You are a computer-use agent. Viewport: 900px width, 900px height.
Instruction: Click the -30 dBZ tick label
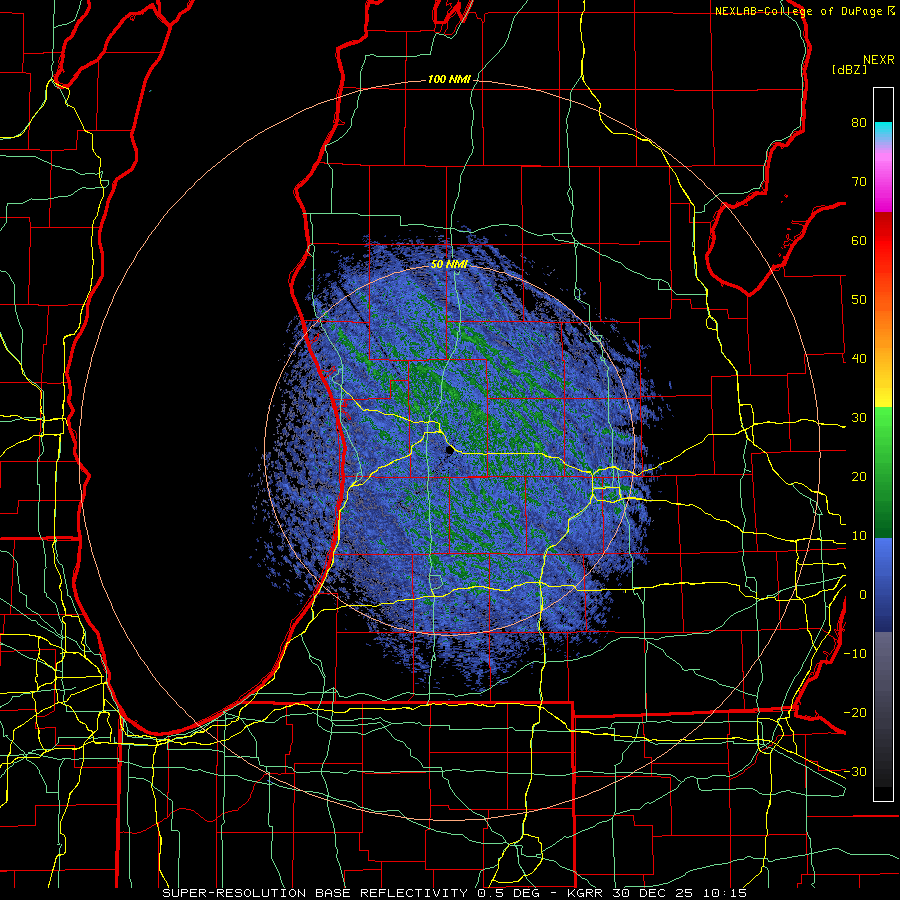click(855, 772)
